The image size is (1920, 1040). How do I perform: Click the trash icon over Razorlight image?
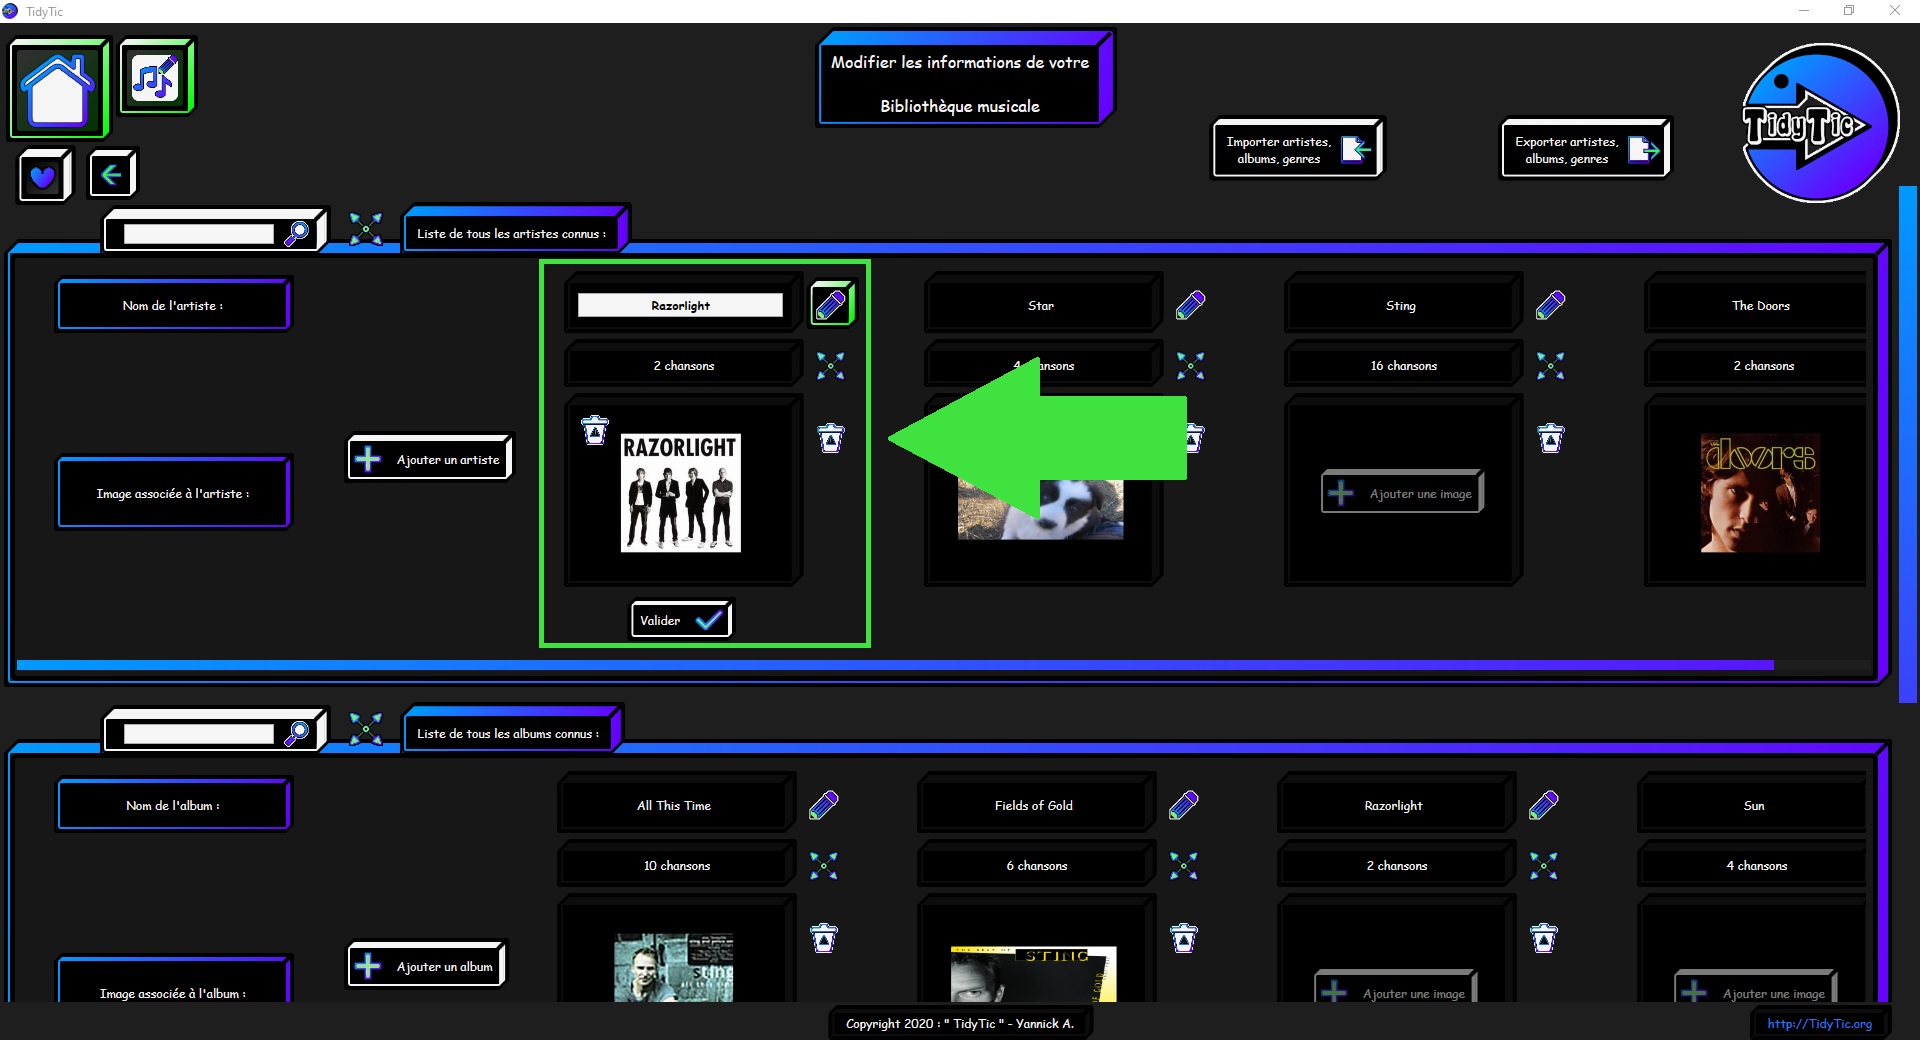click(x=595, y=430)
